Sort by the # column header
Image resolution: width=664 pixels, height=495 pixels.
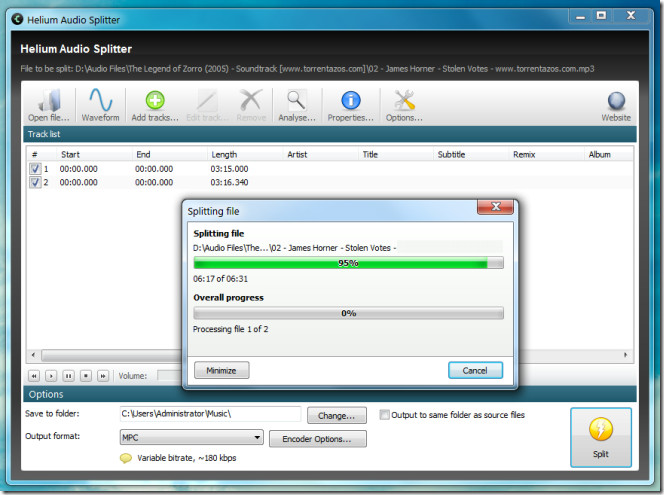[x=42, y=155]
